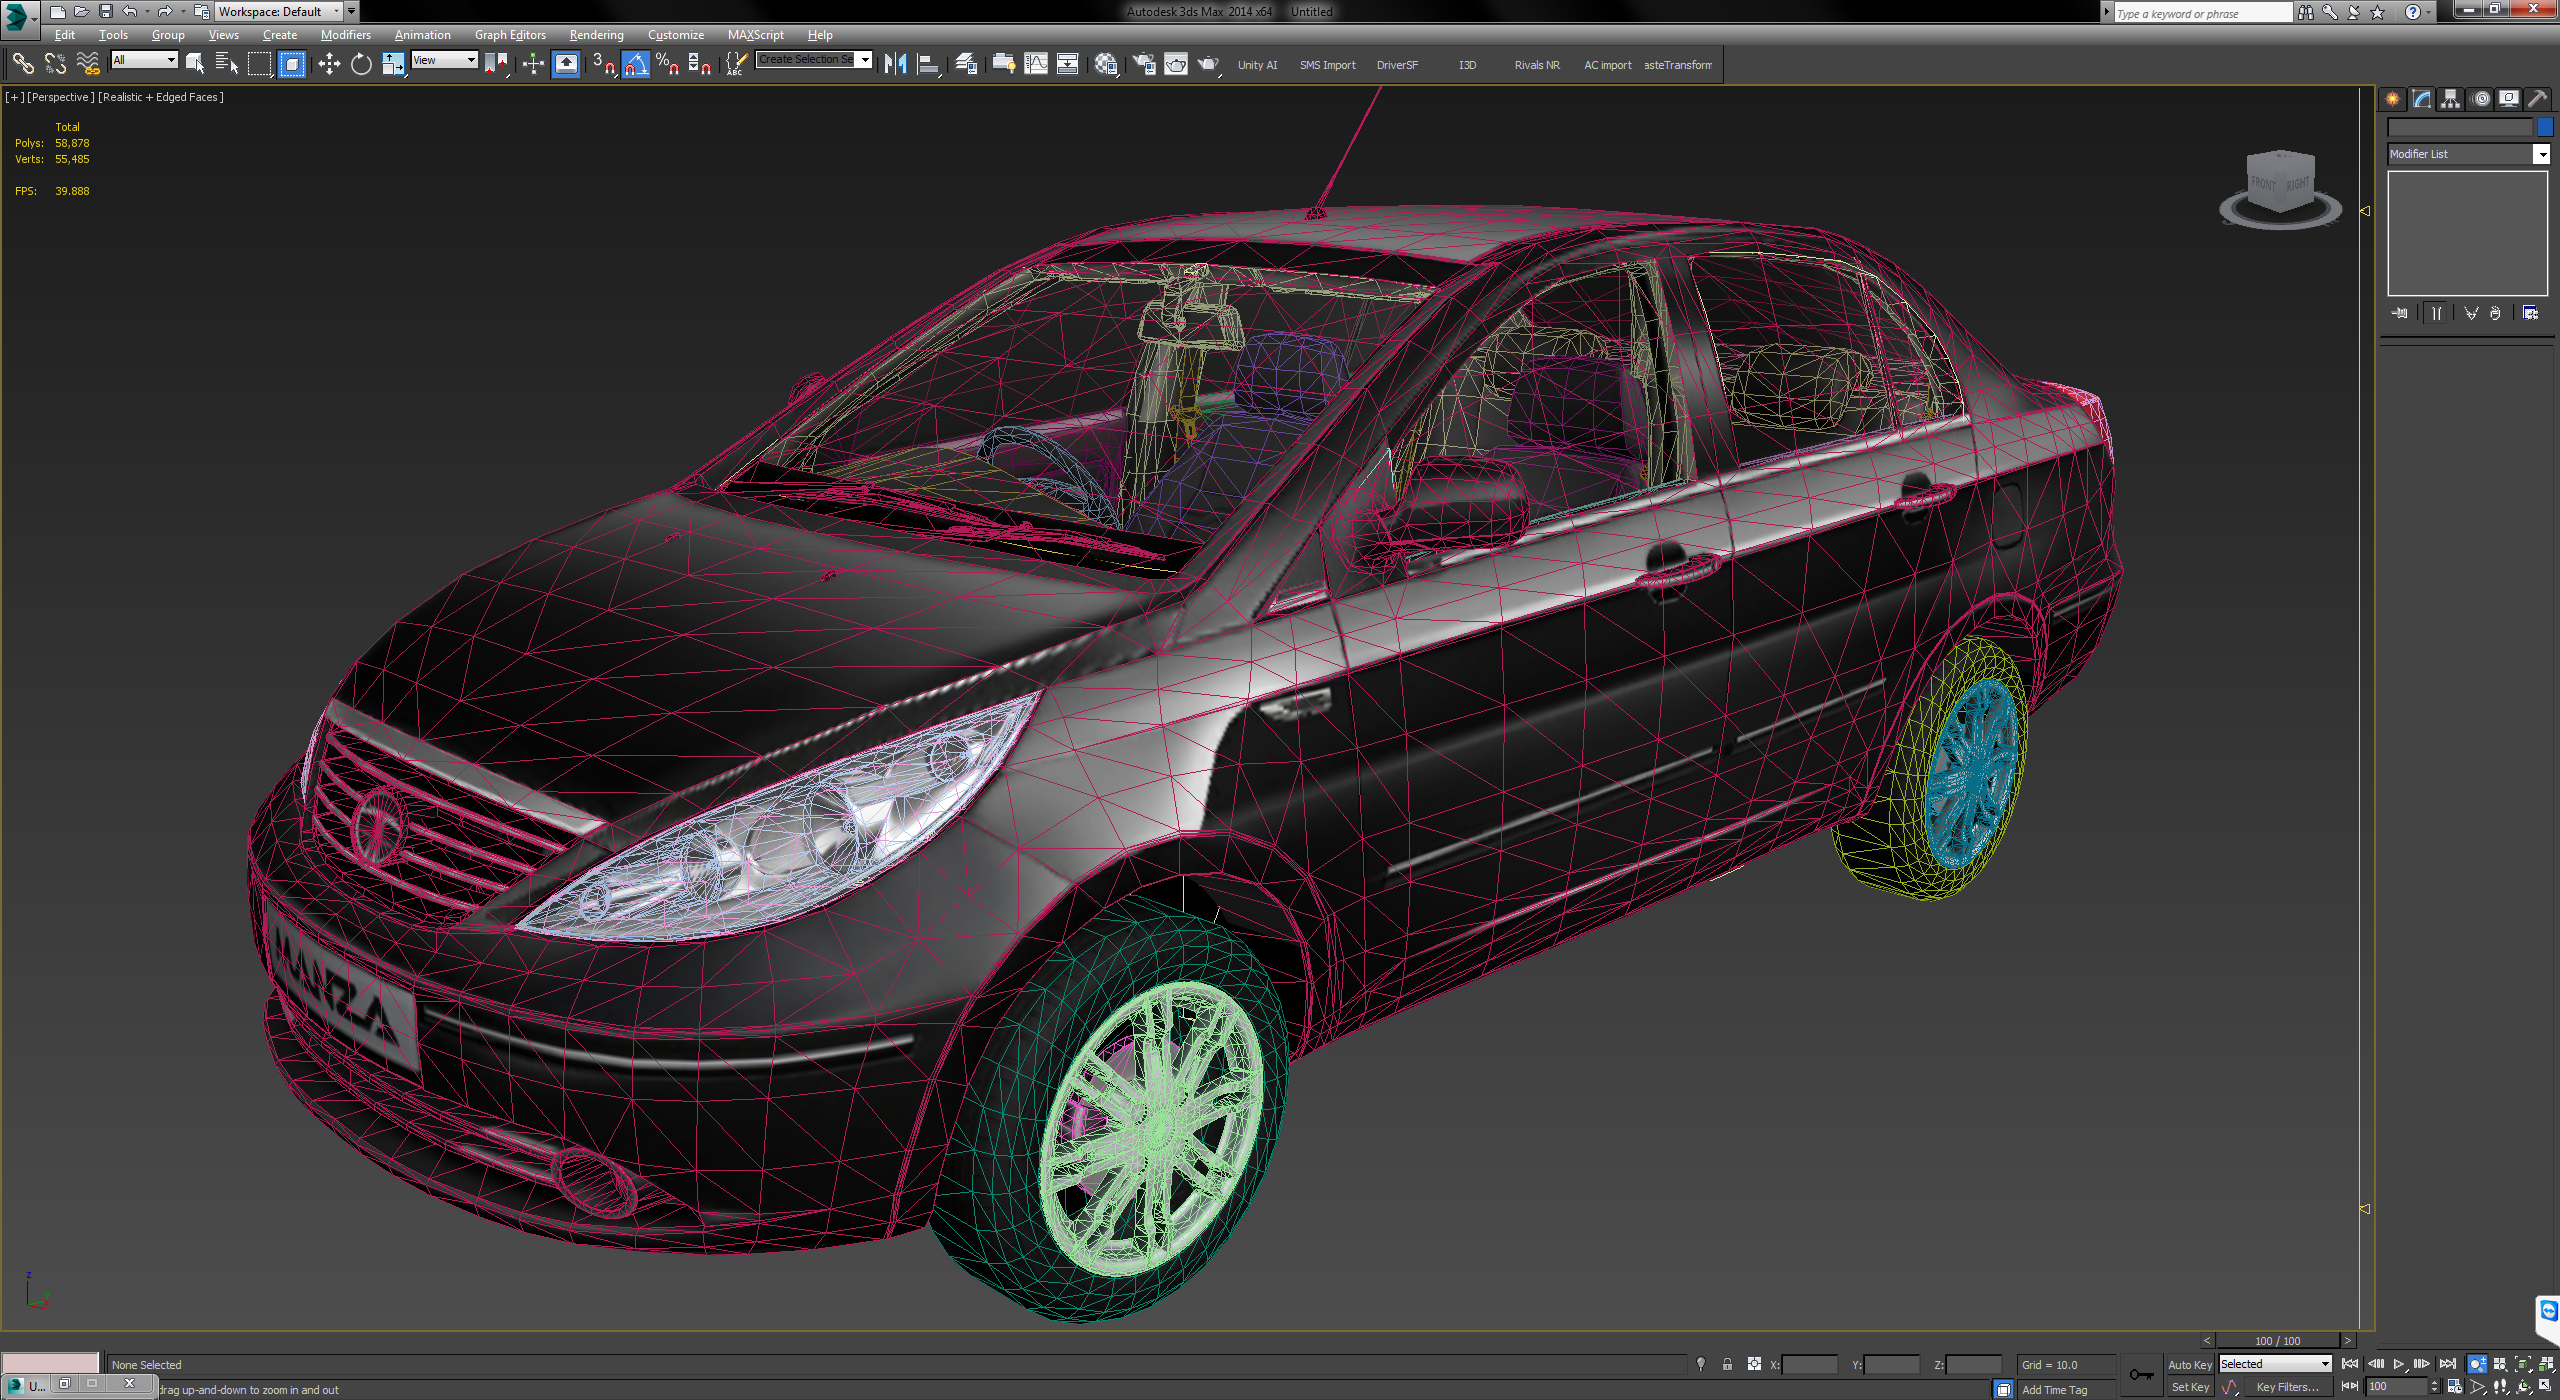2560x1400 pixels.
Task: Open the Material Editor teapot icon
Action: [1105, 65]
